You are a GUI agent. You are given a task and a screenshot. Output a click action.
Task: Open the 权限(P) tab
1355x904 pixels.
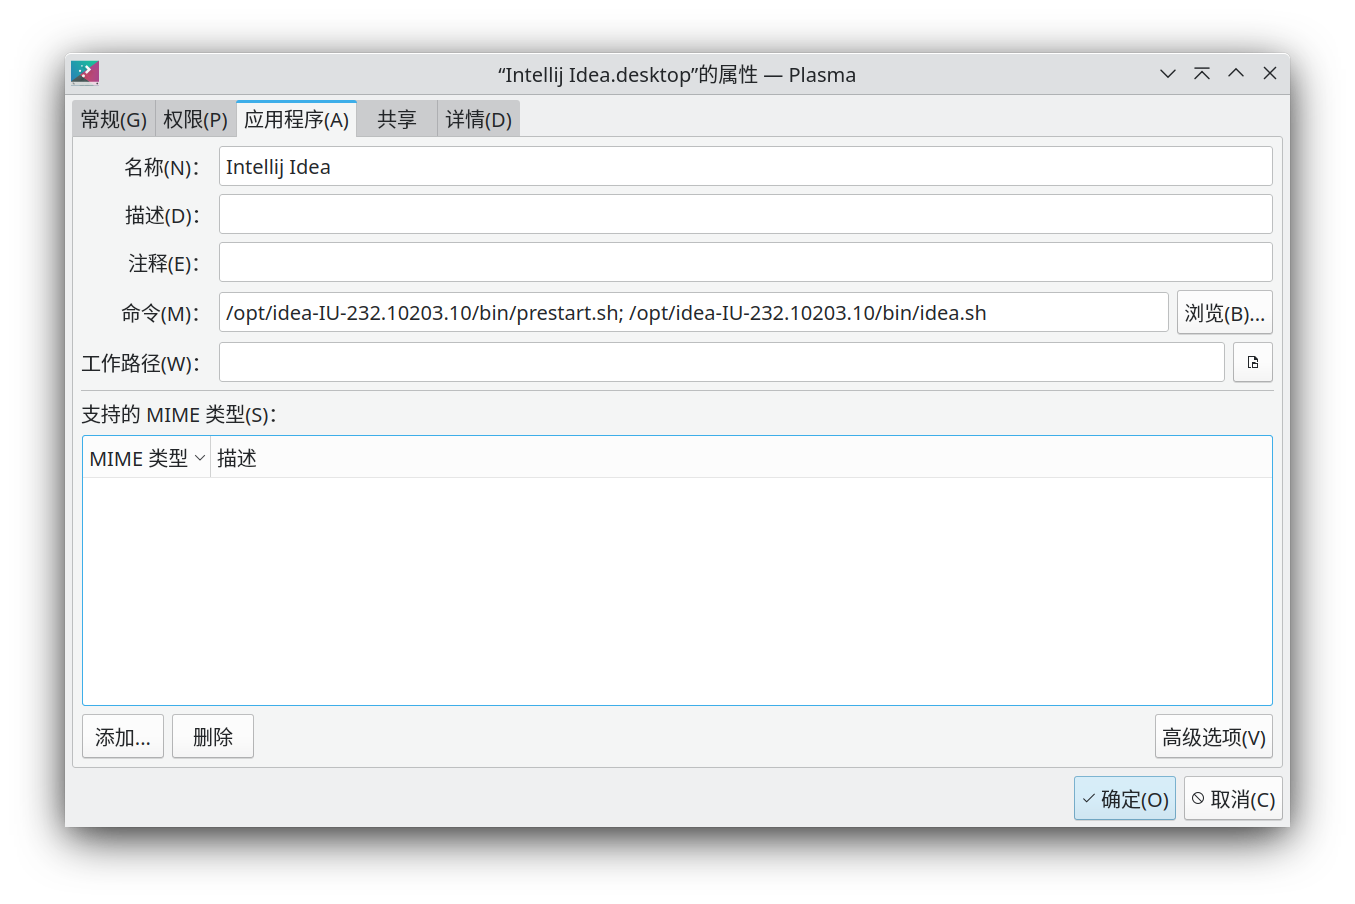196,120
